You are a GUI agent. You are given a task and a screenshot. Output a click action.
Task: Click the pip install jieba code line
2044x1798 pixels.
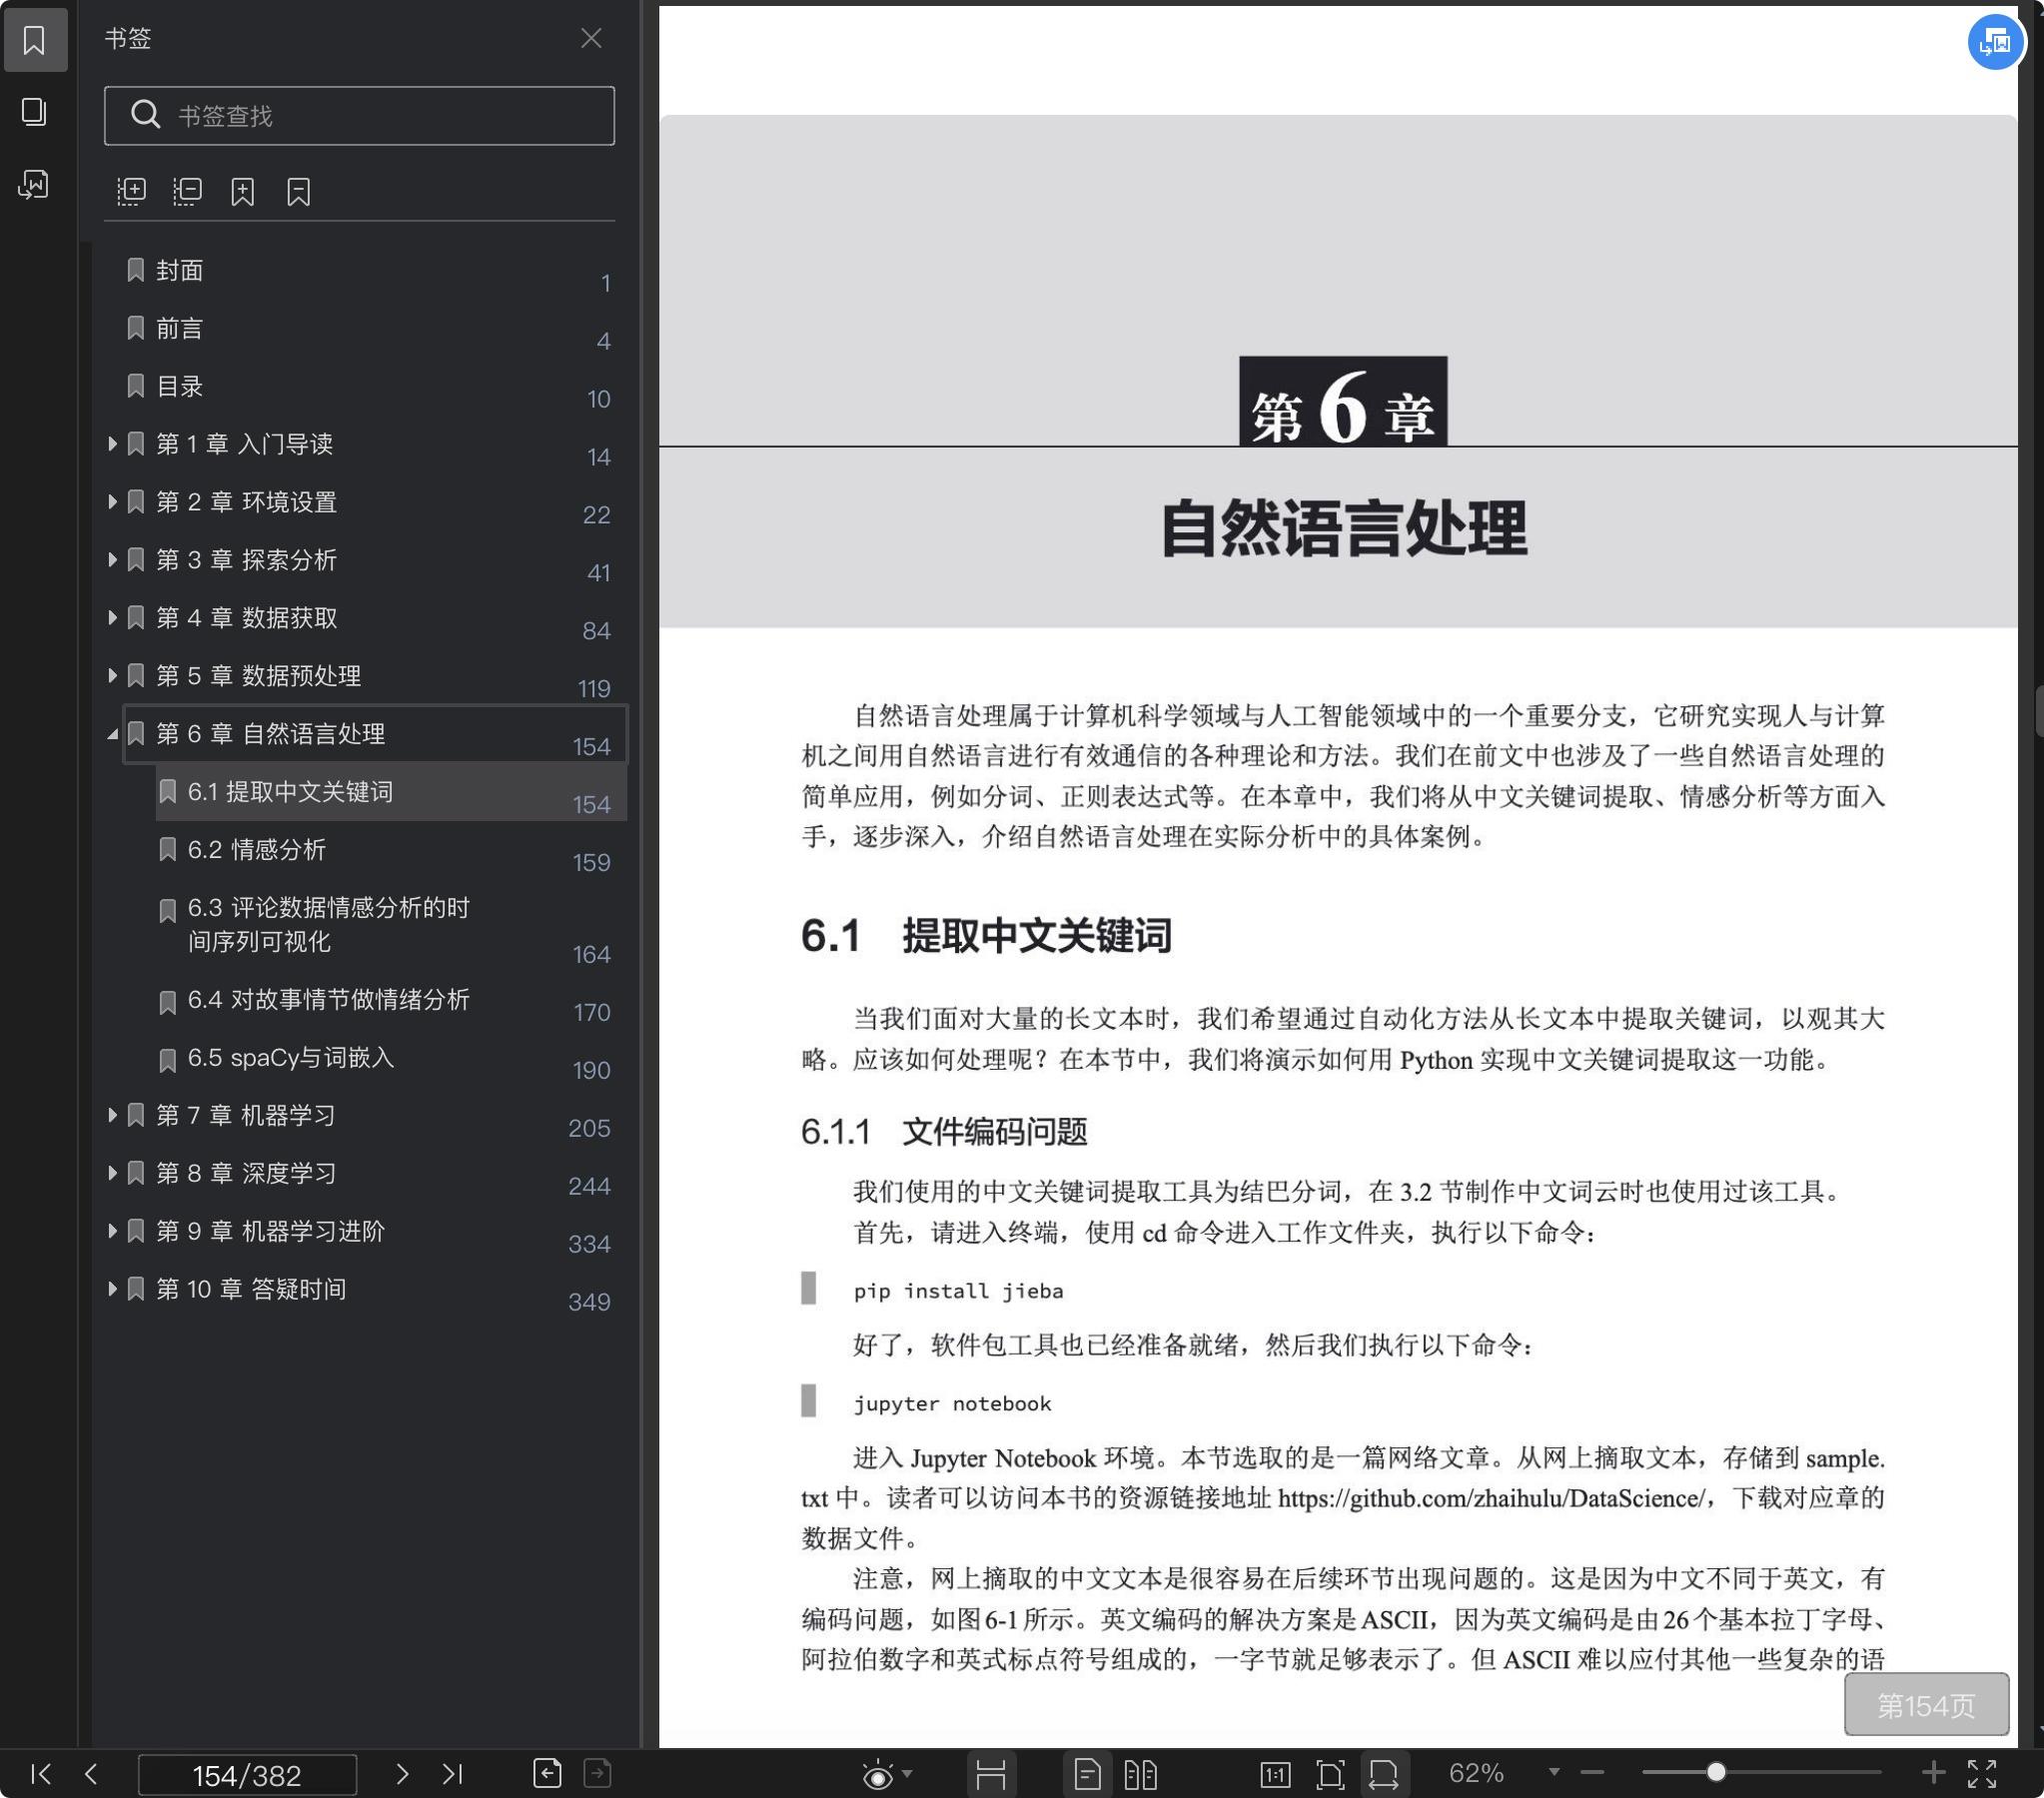coord(958,1290)
